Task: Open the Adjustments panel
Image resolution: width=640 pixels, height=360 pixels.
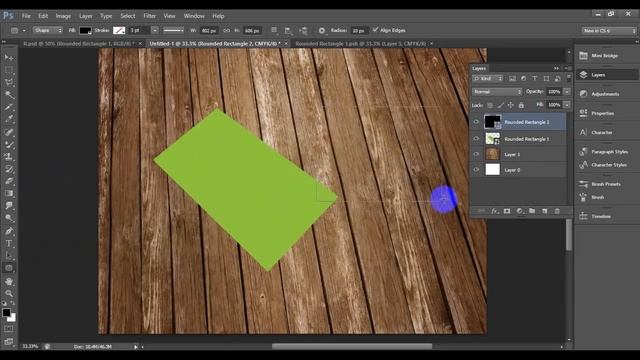Action: tap(606, 94)
